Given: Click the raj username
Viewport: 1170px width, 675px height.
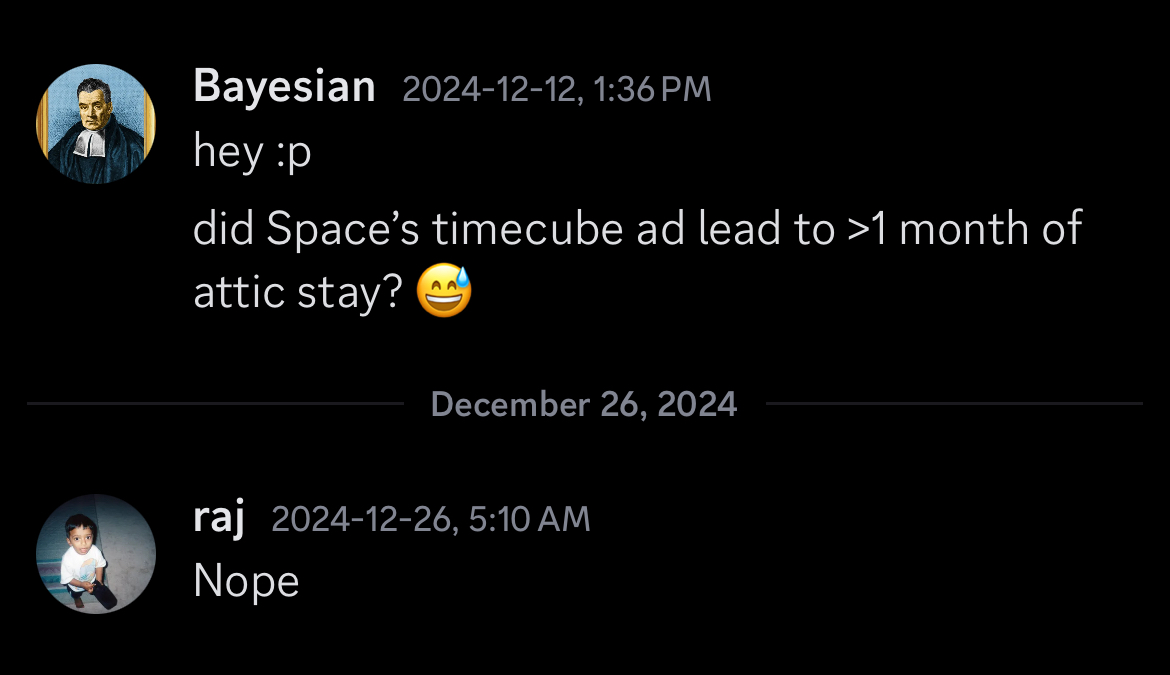Looking at the screenshot, I should tap(218, 518).
